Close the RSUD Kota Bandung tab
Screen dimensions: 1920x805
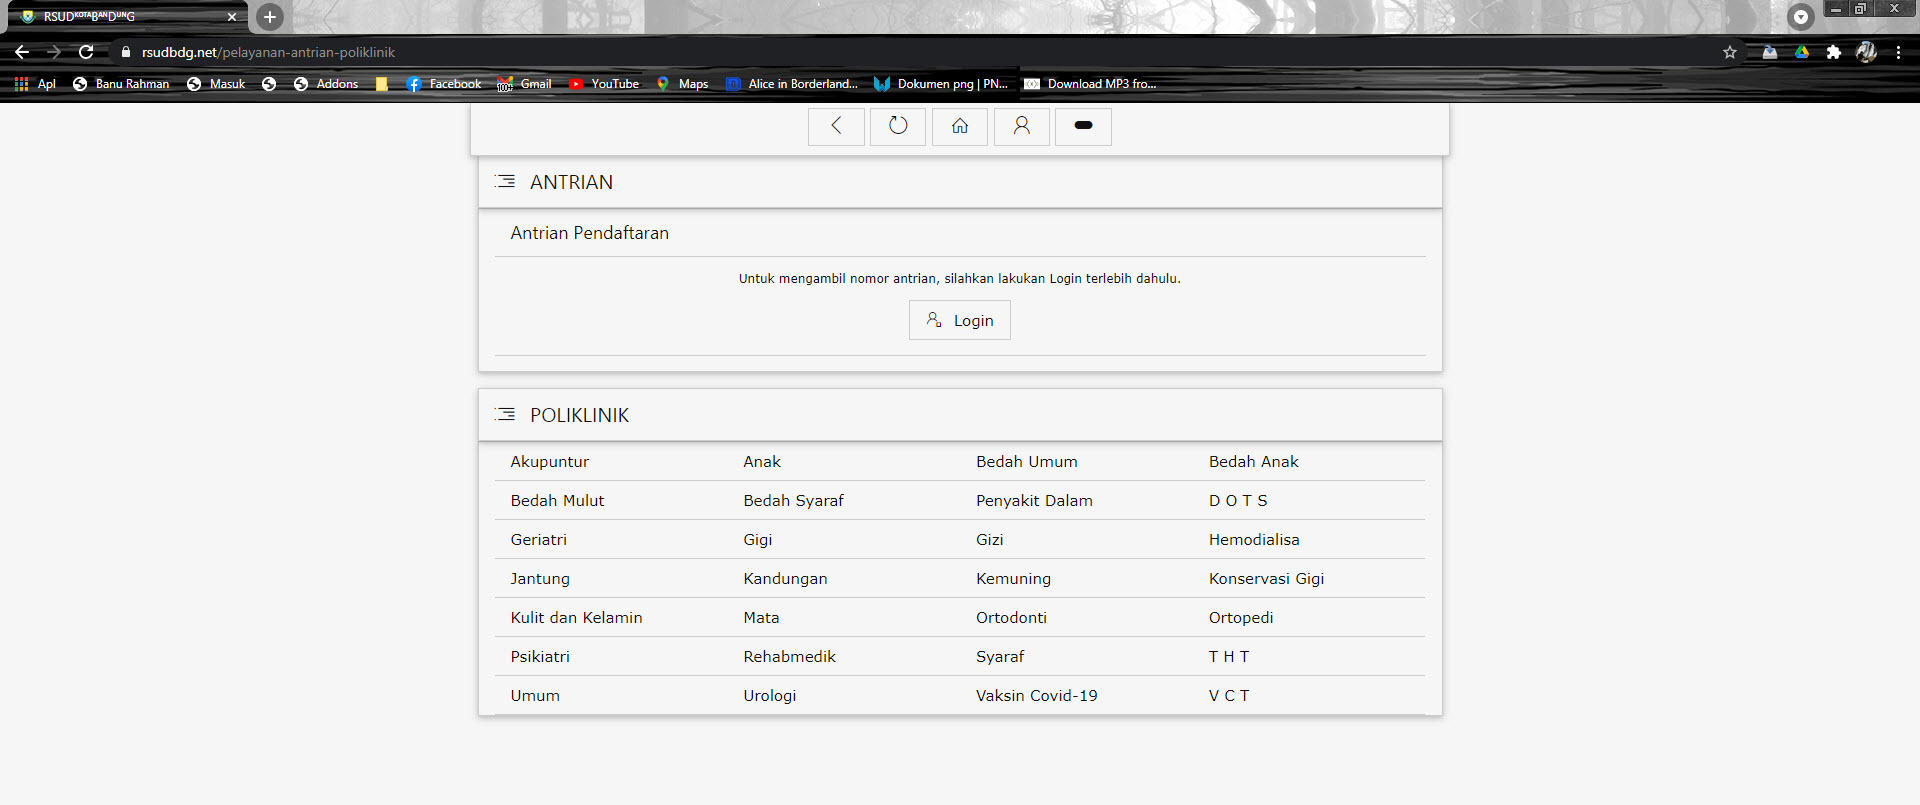232,17
